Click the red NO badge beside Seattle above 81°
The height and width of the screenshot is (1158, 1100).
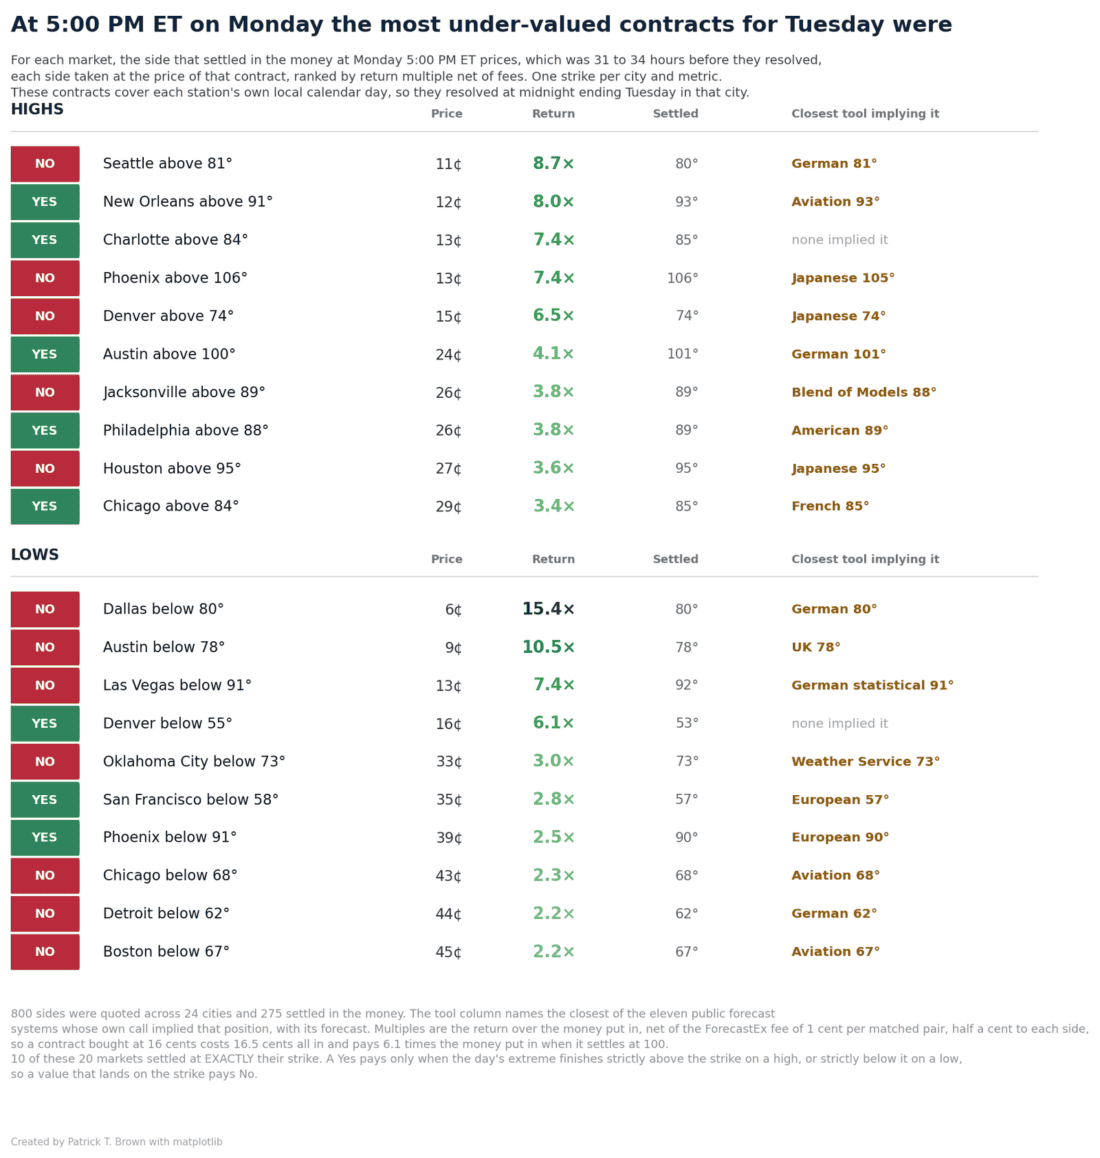[x=45, y=164]
